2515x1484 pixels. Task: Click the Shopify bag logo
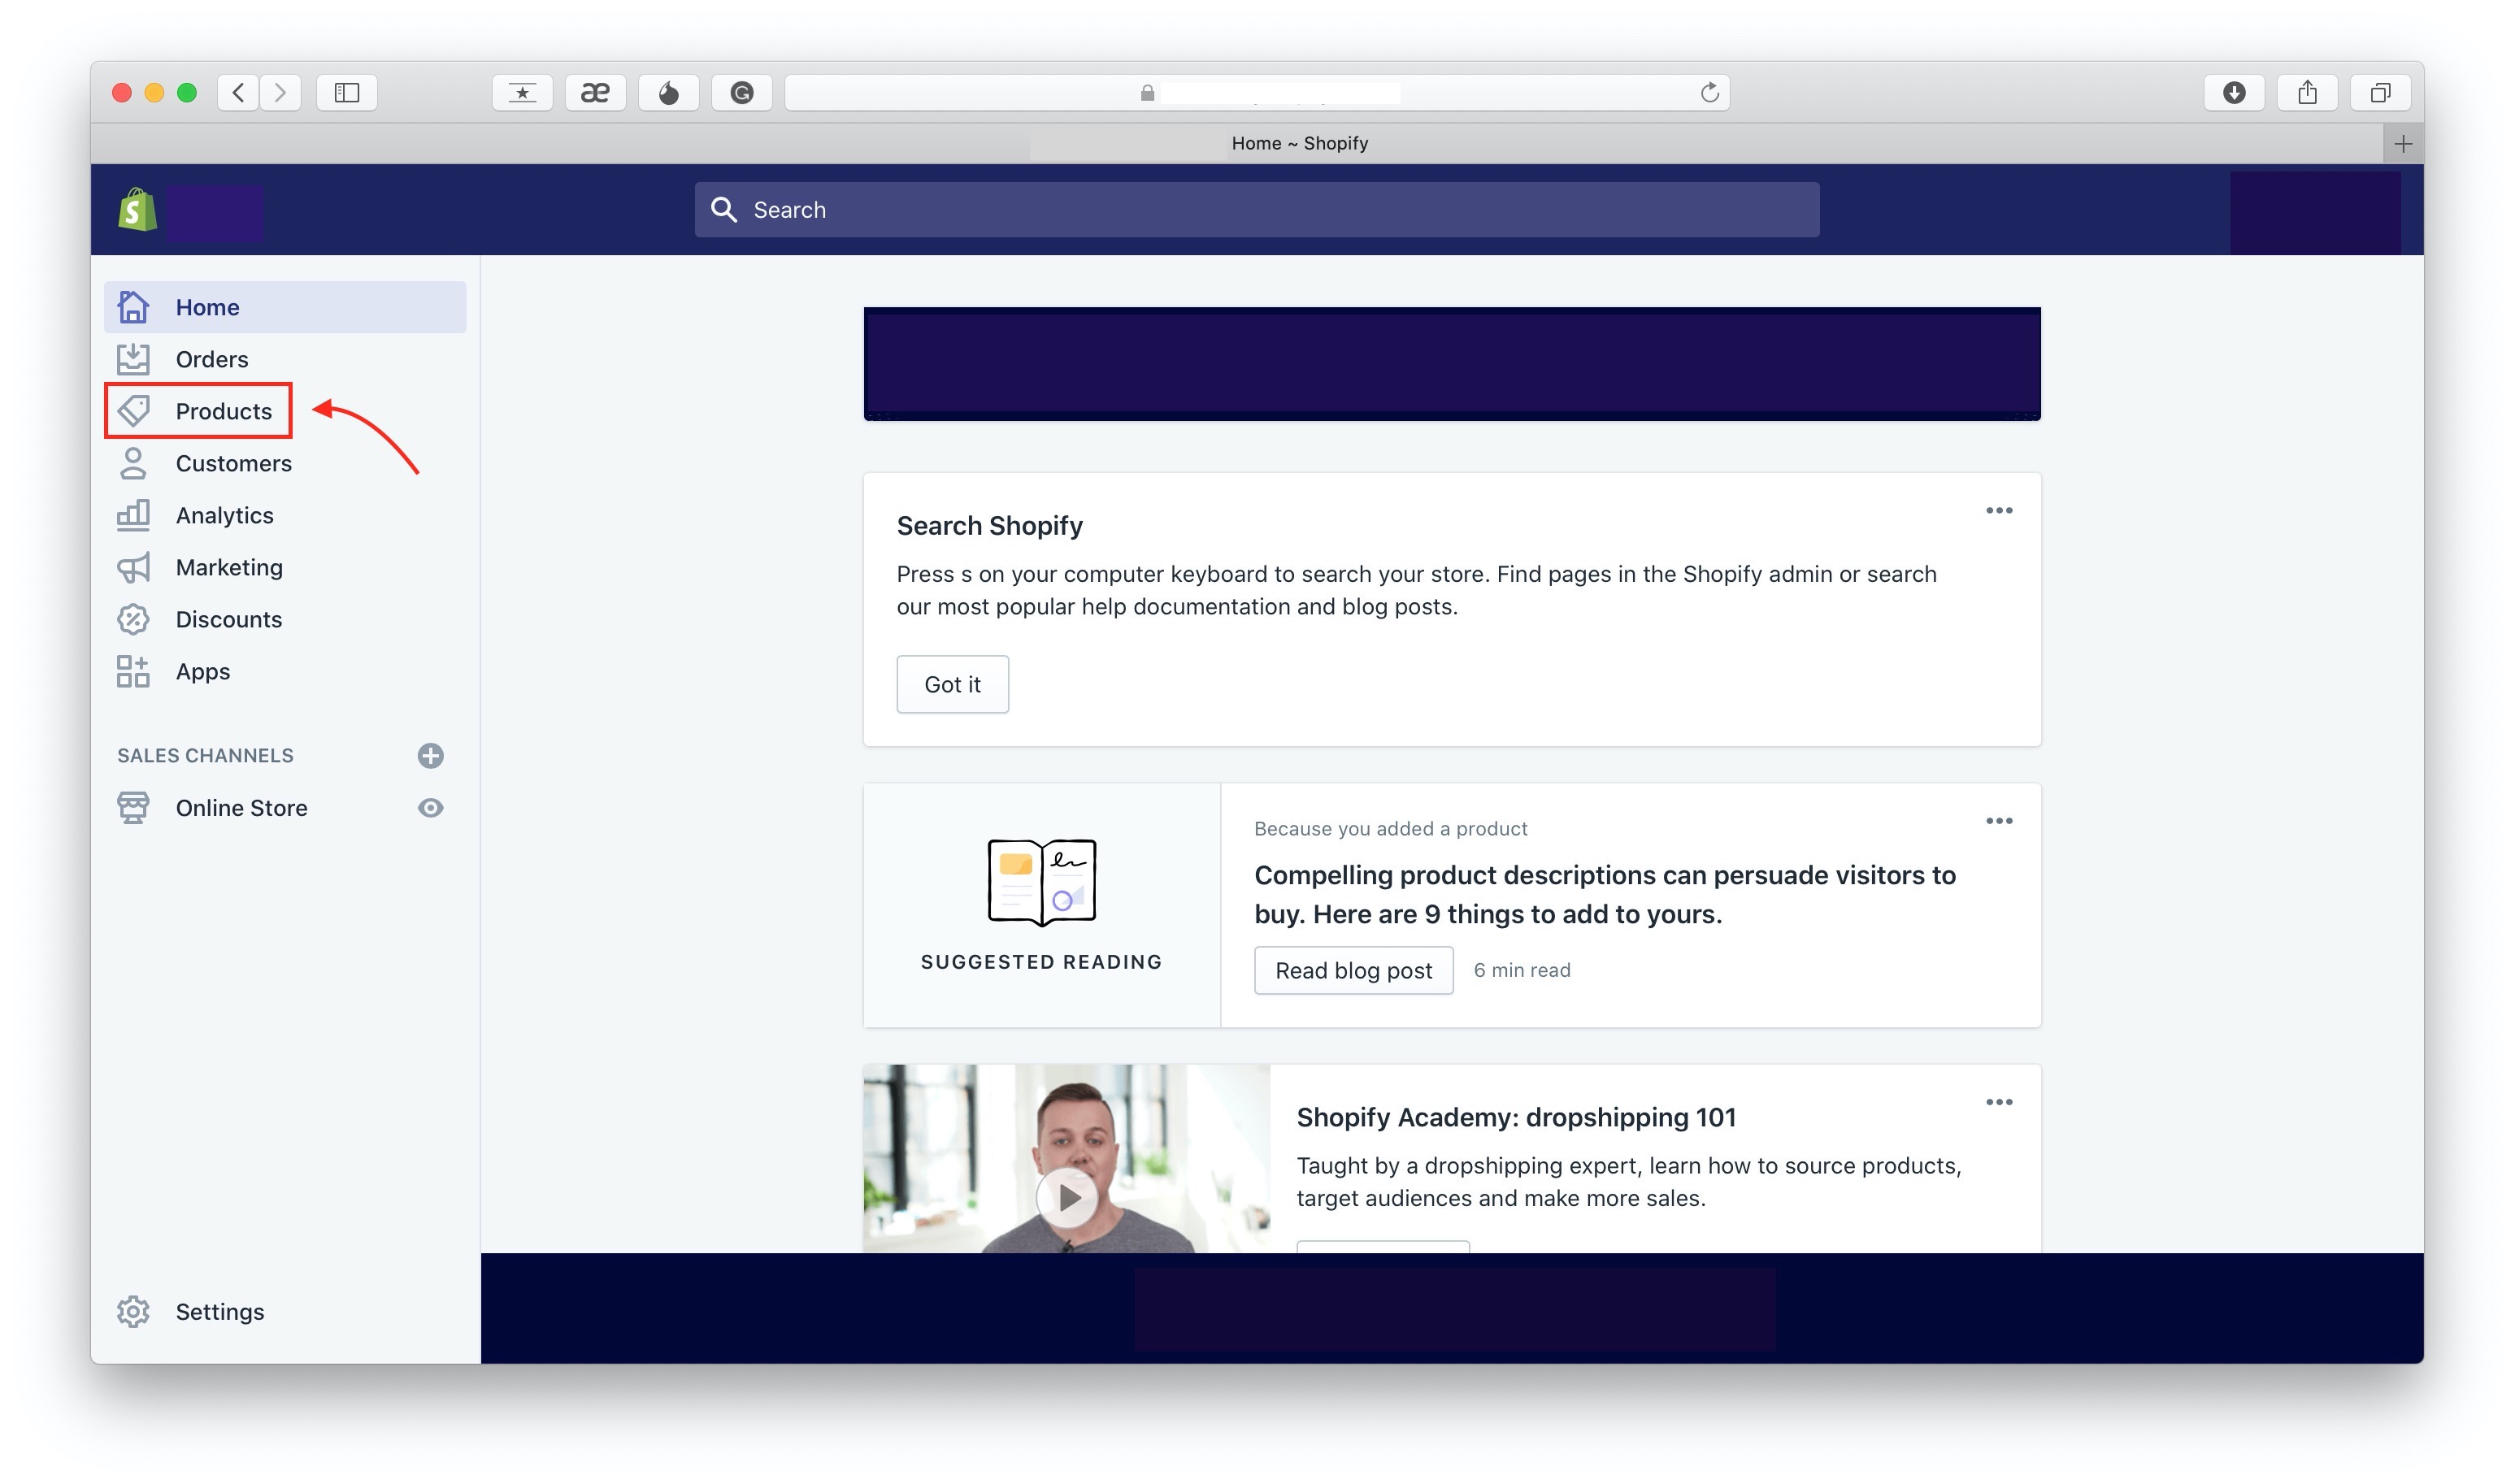[x=138, y=210]
